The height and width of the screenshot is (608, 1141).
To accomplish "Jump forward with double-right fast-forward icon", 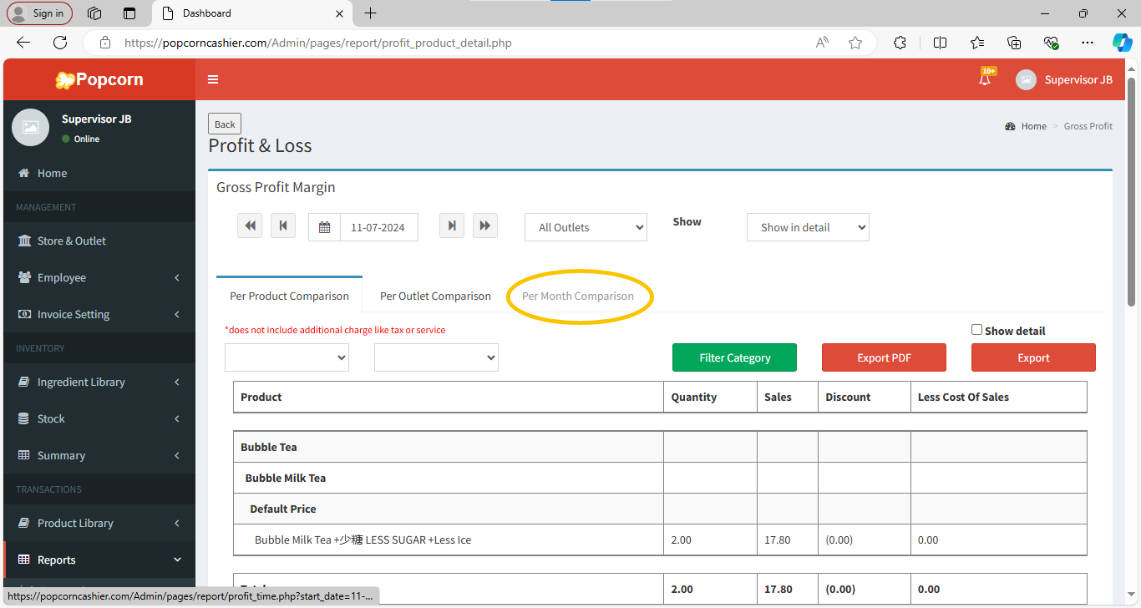I will click(485, 226).
